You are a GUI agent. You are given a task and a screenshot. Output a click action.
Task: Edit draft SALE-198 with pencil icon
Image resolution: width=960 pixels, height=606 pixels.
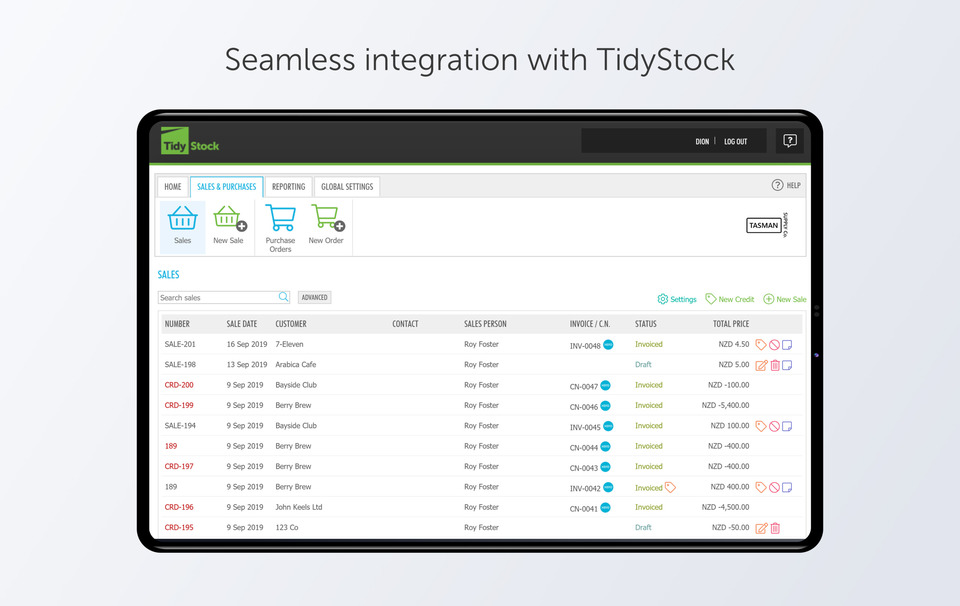(761, 365)
